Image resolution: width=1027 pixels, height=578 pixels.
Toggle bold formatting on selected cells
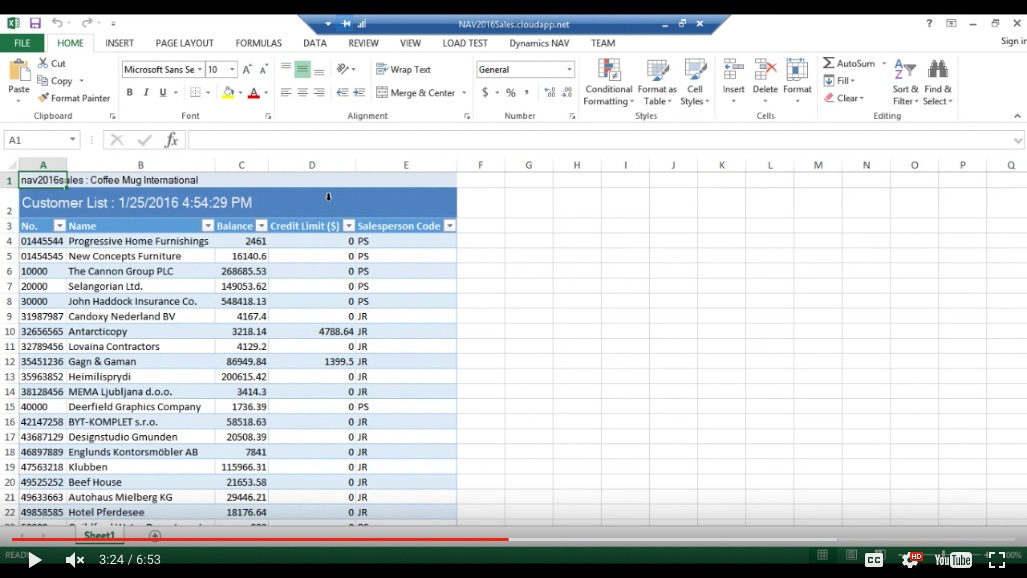point(129,91)
